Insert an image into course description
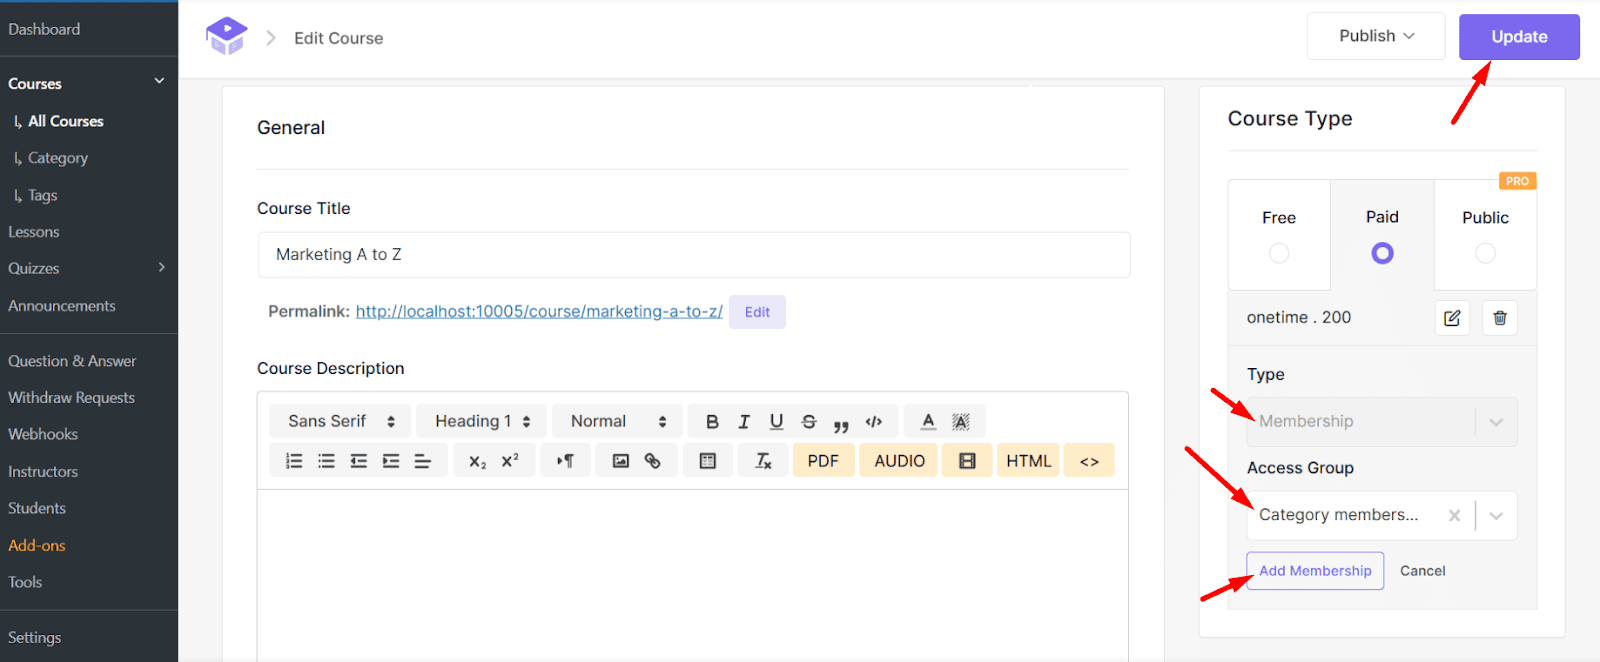This screenshot has width=1600, height=662. (621, 461)
